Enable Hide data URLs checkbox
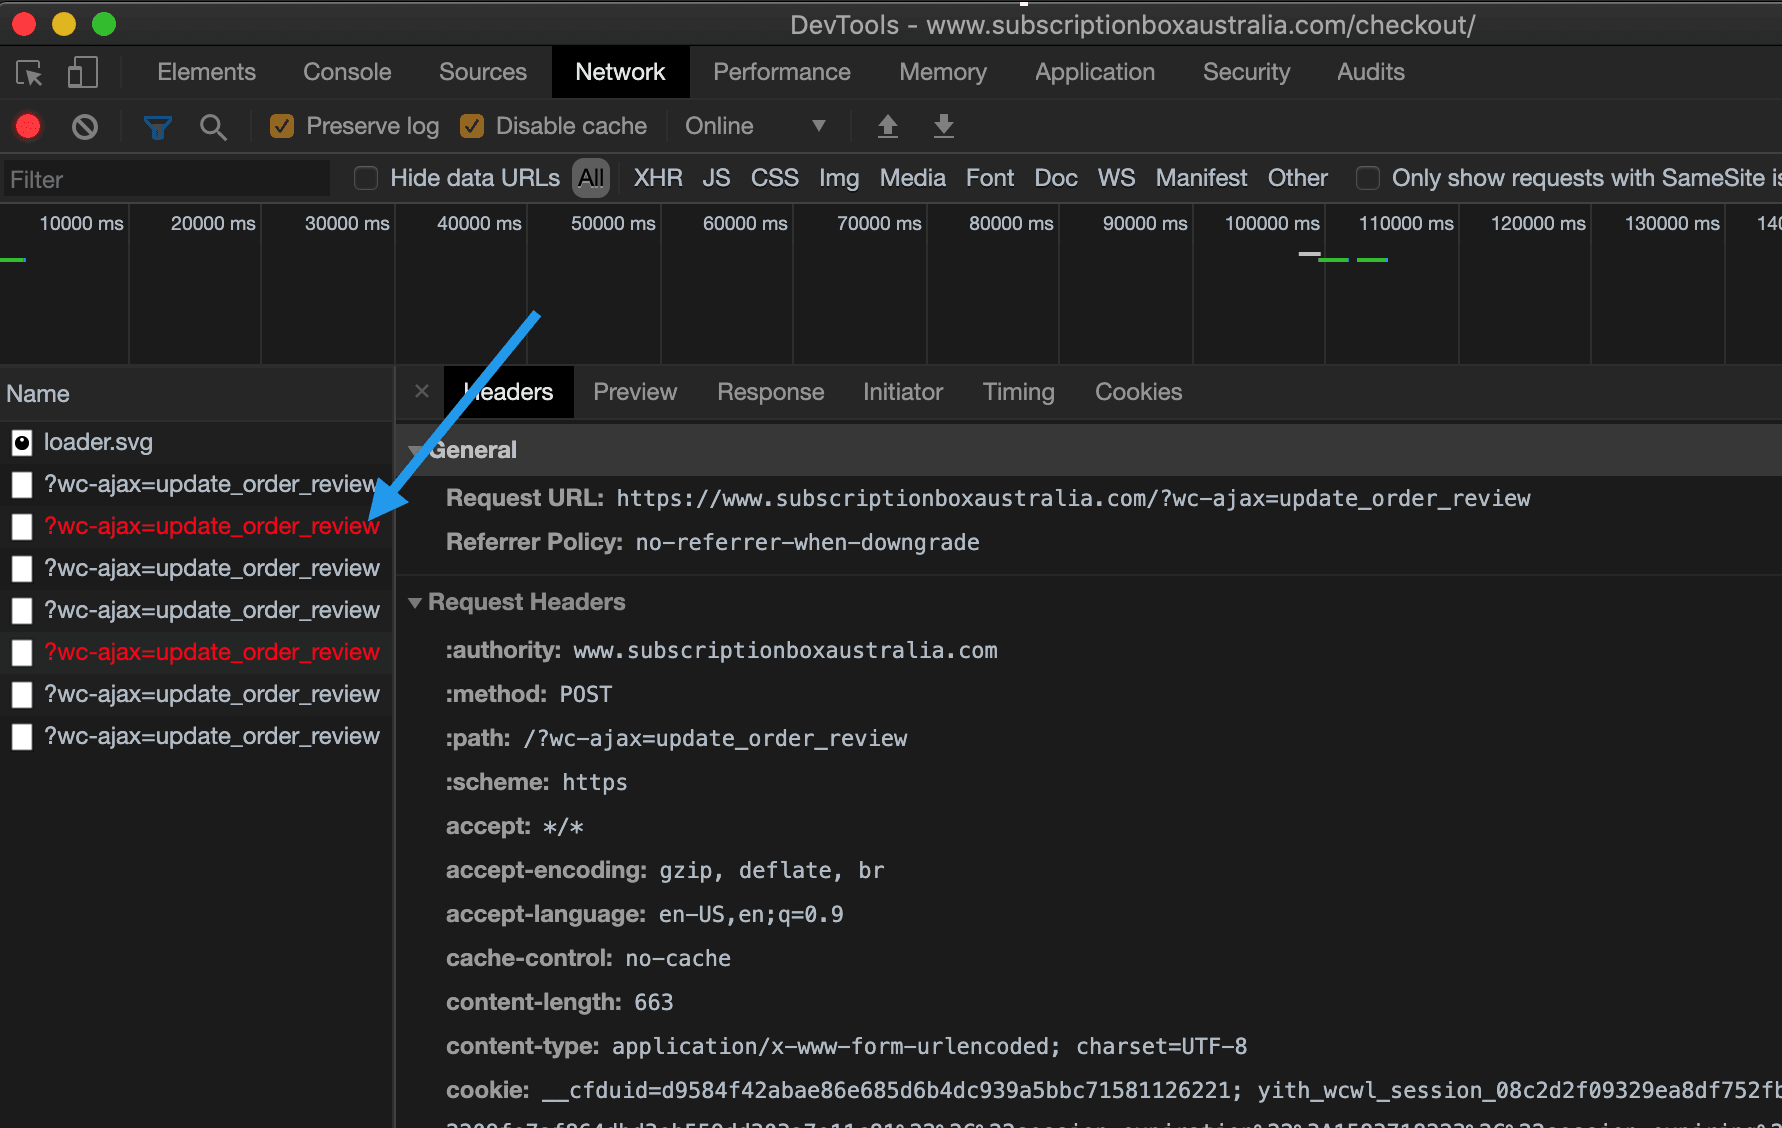Image resolution: width=1782 pixels, height=1128 pixels. pos(366,178)
